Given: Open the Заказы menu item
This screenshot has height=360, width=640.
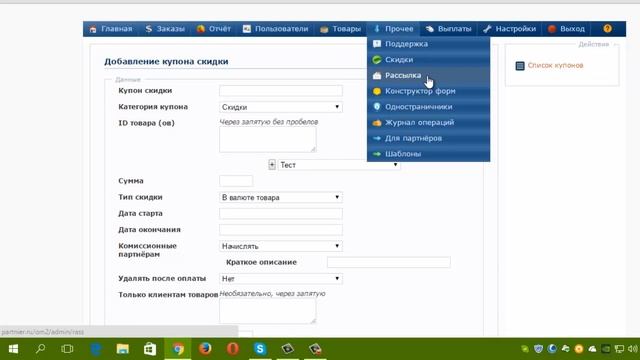Looking at the screenshot, I should (165, 29).
